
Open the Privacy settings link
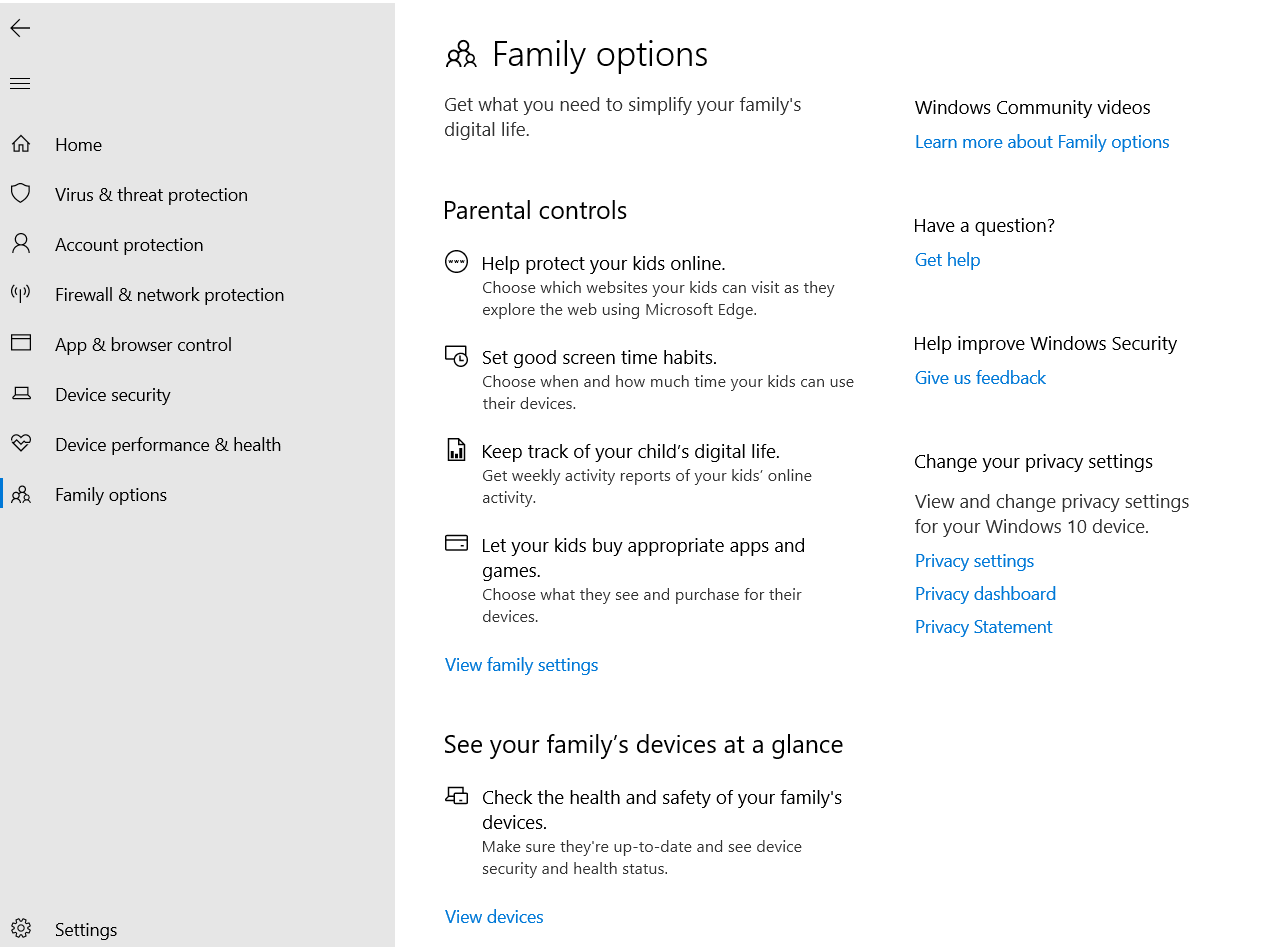tap(974, 561)
